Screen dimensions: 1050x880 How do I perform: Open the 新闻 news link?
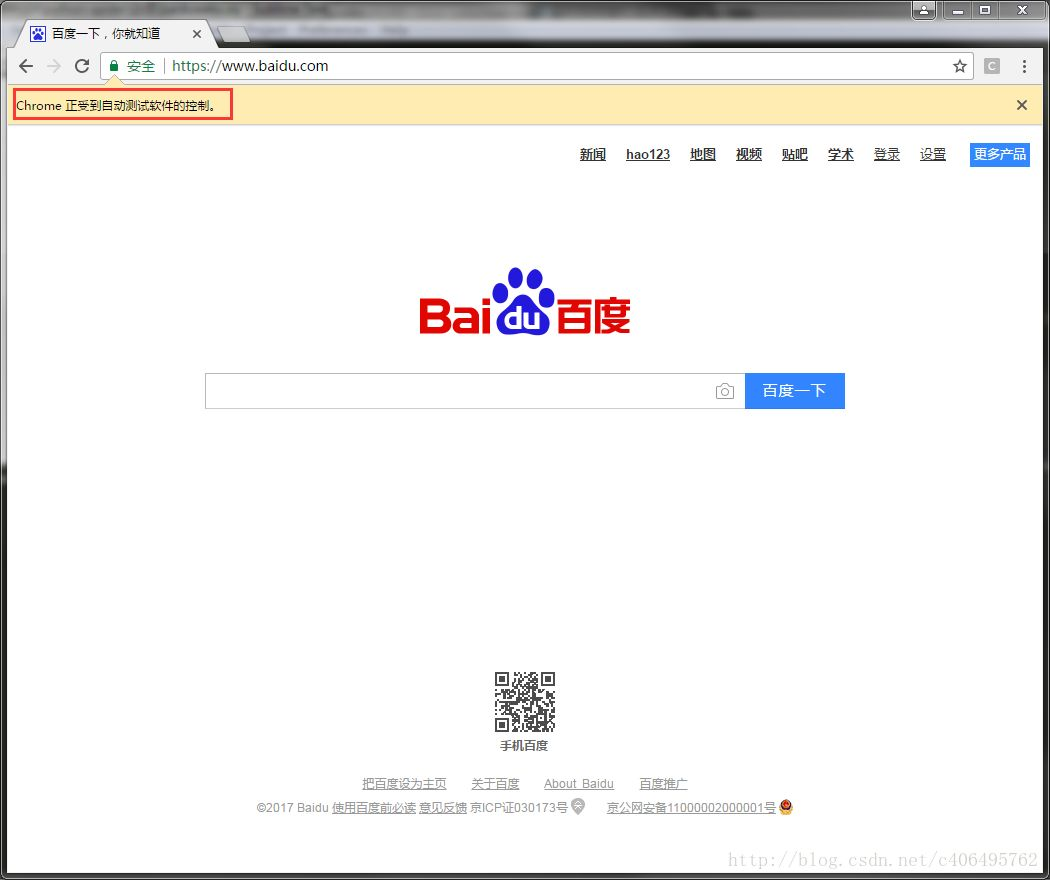(x=593, y=155)
